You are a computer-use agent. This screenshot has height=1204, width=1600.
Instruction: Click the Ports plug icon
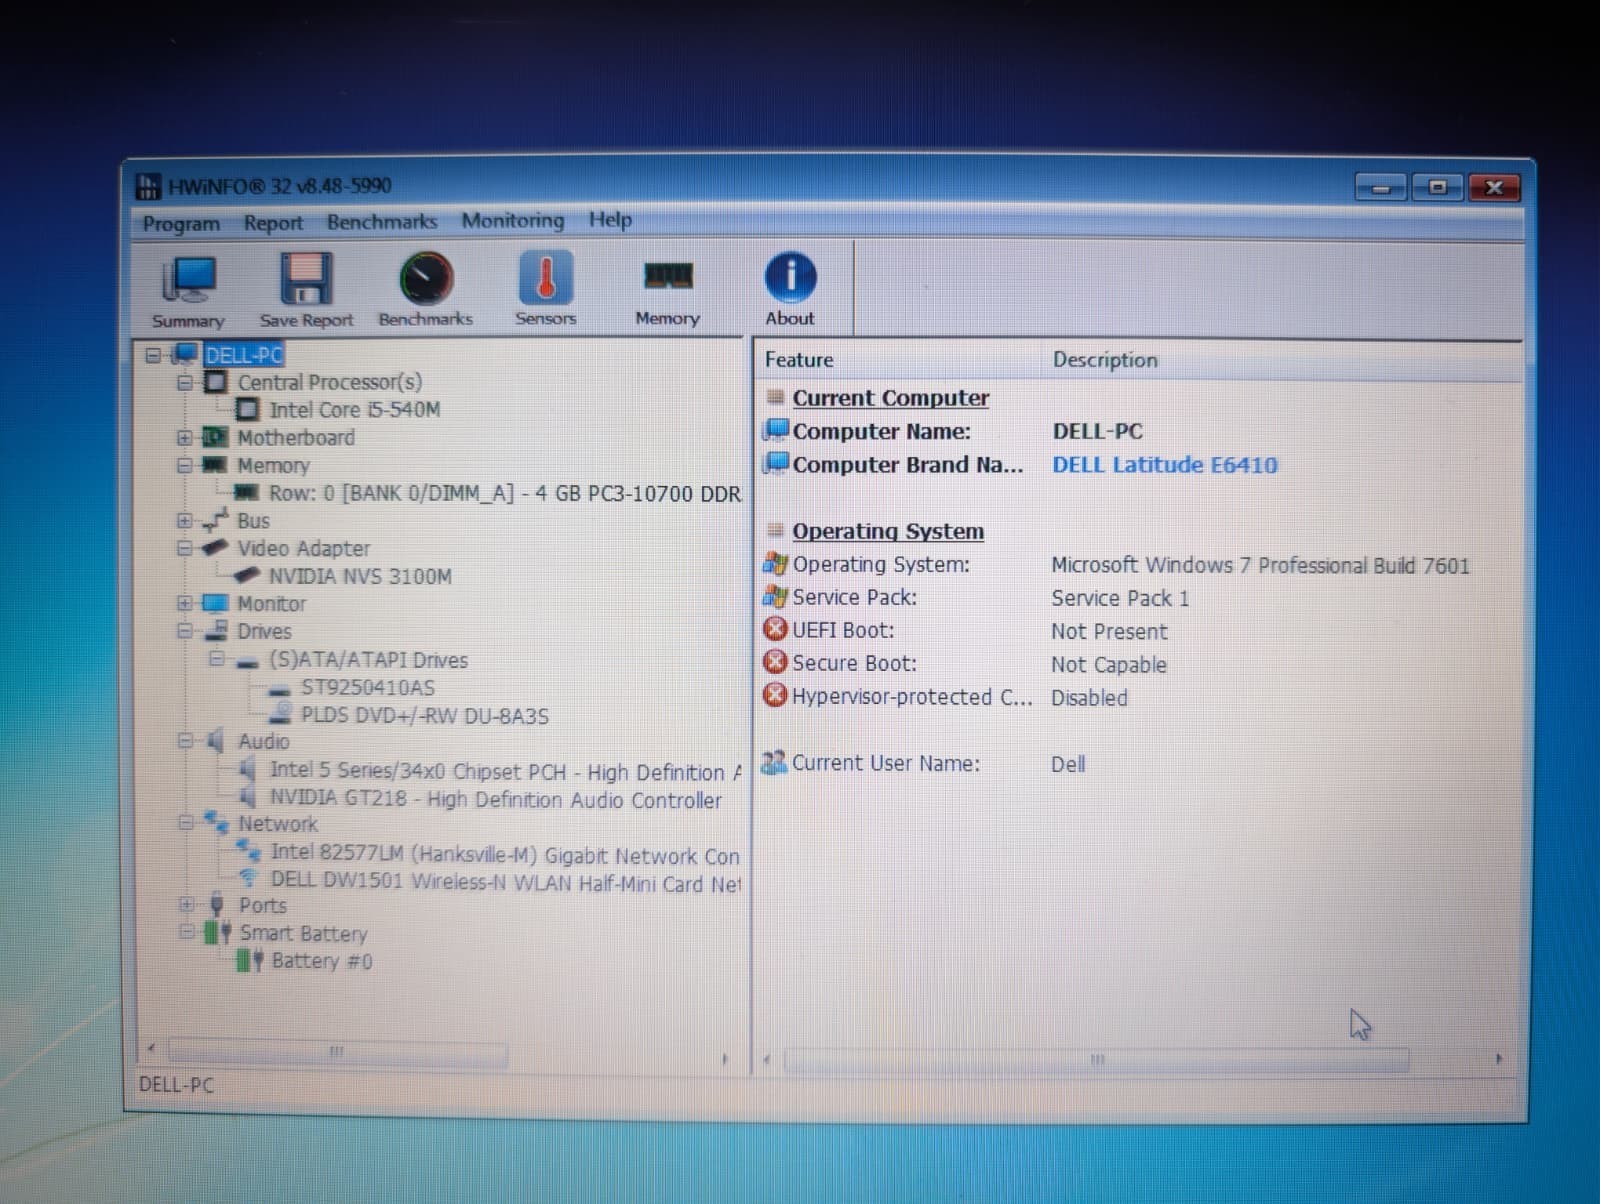217,905
